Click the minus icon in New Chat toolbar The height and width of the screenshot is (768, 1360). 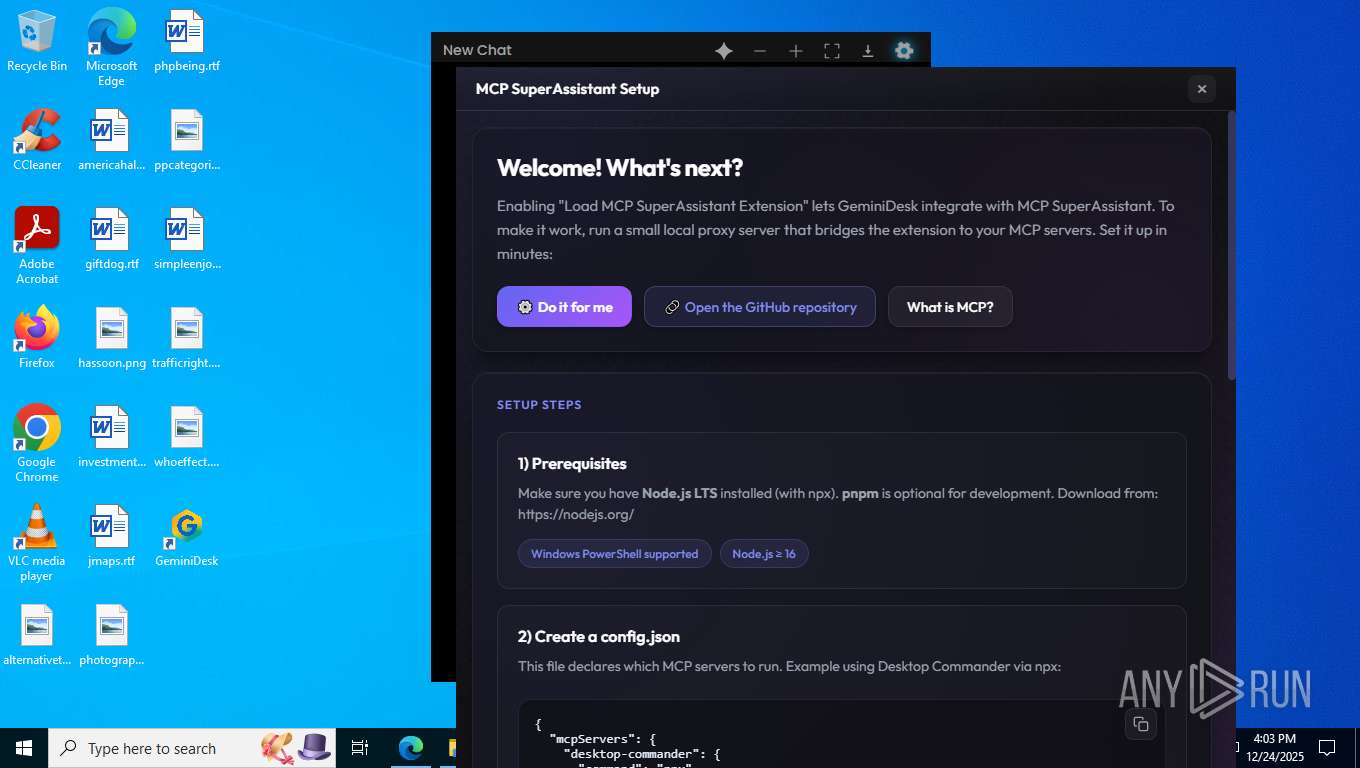click(x=760, y=51)
